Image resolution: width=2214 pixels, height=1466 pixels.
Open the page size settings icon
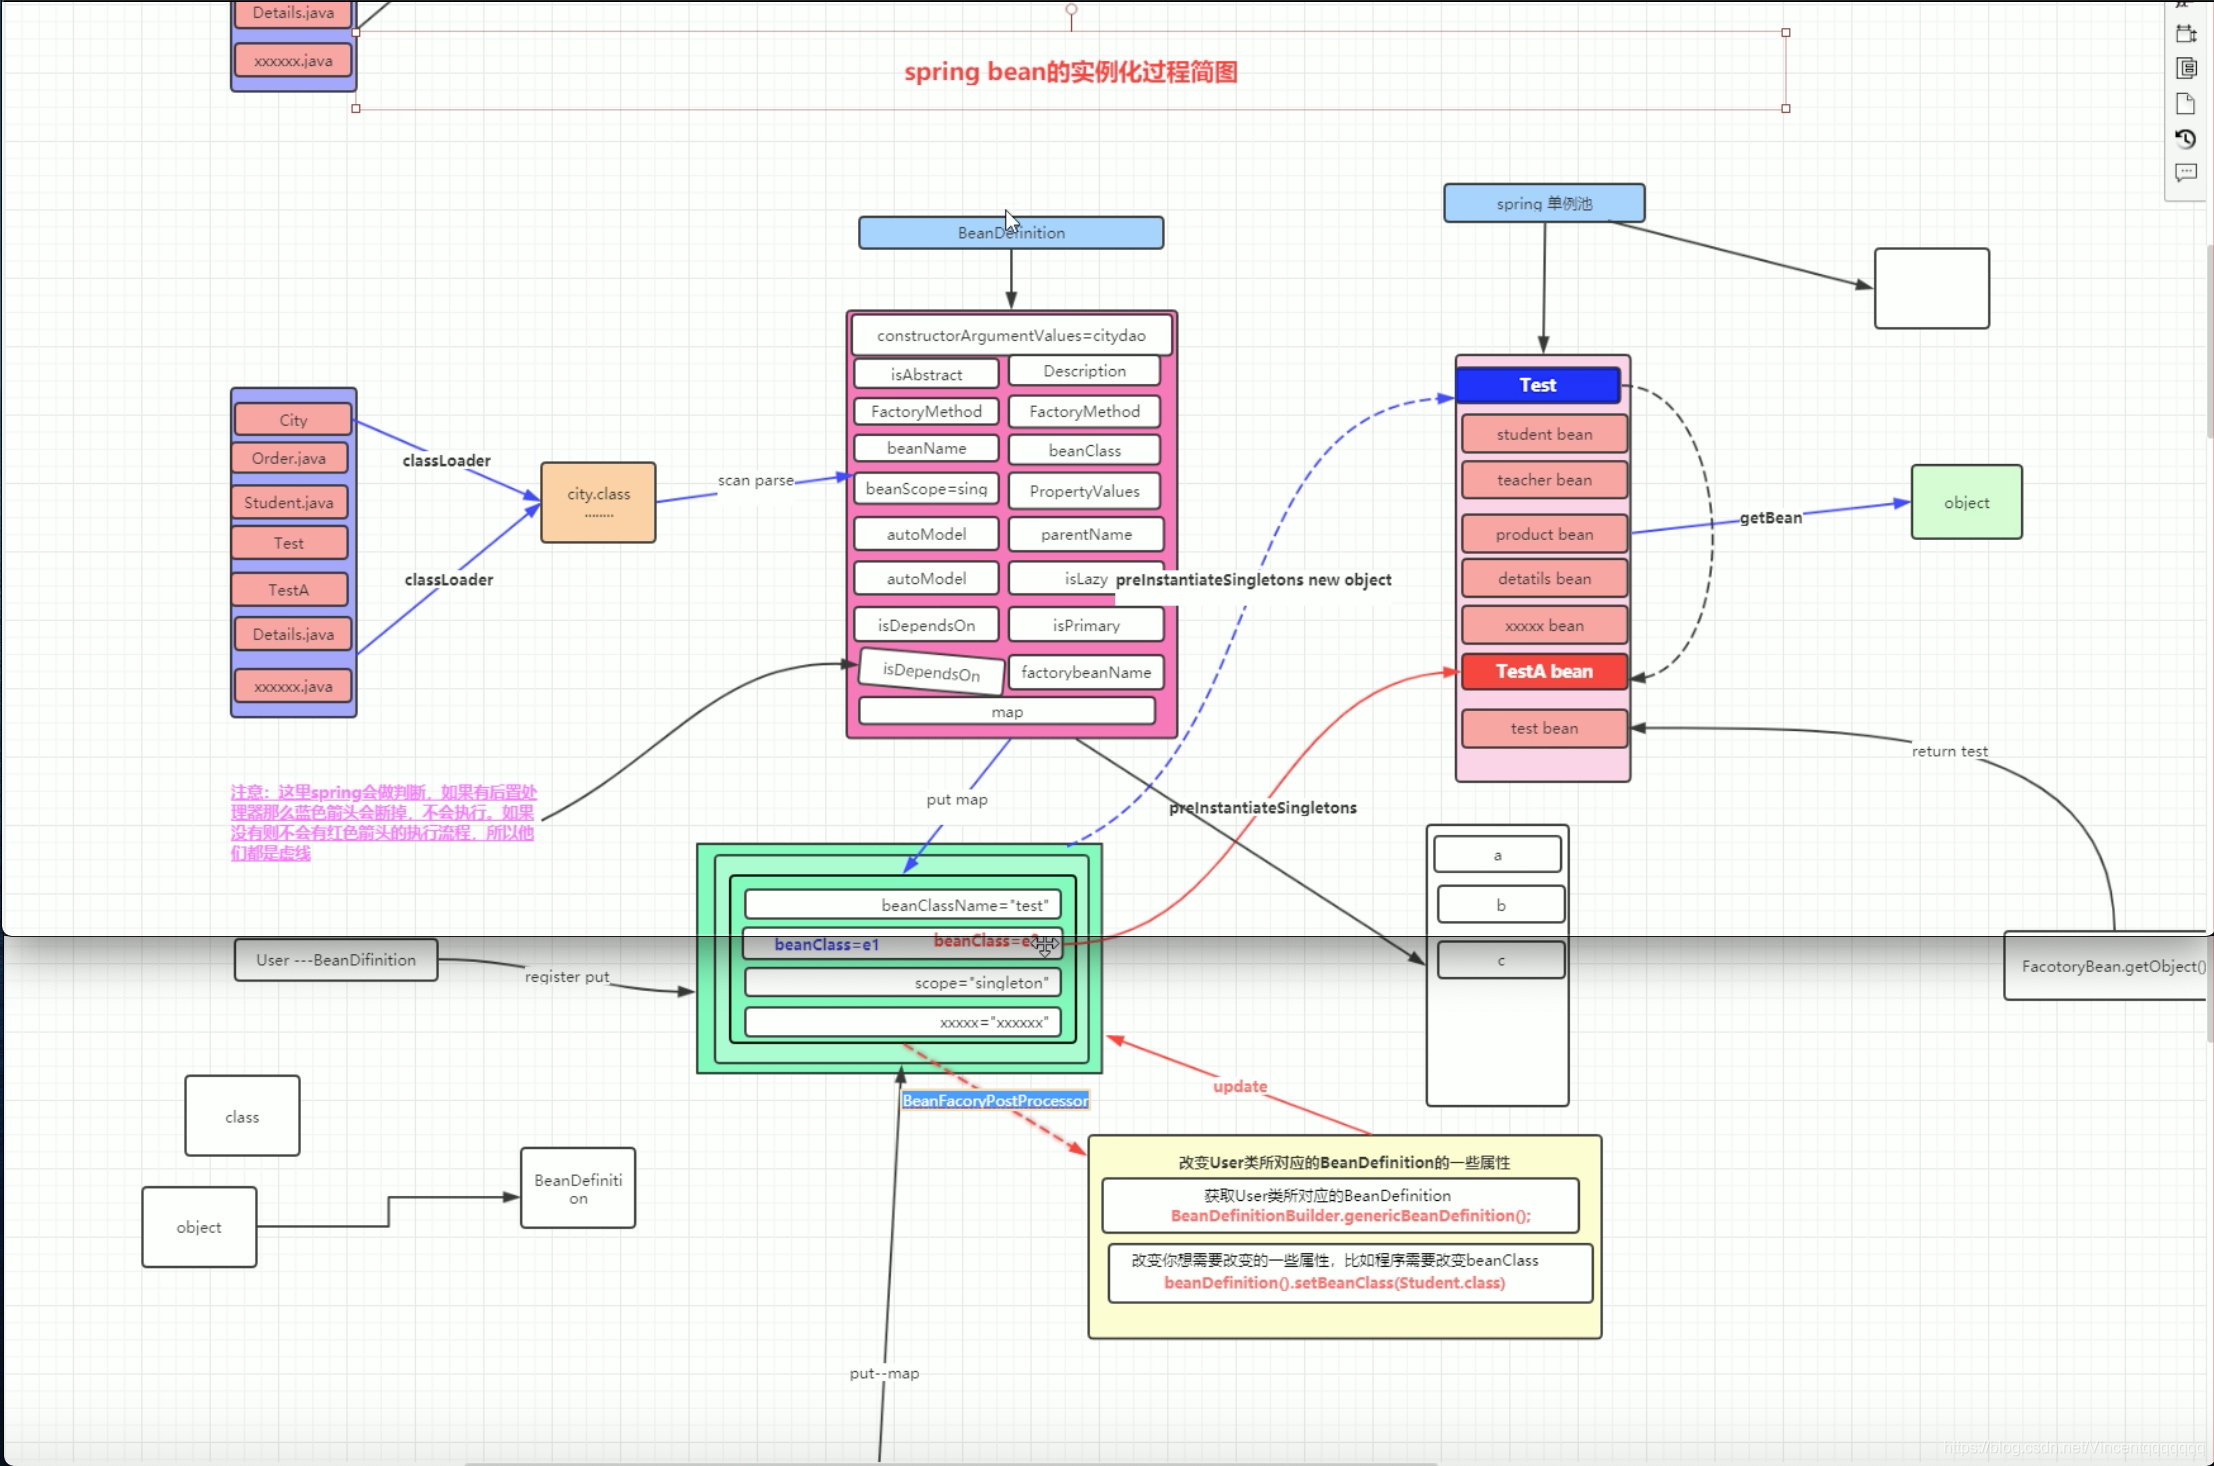point(2186,33)
